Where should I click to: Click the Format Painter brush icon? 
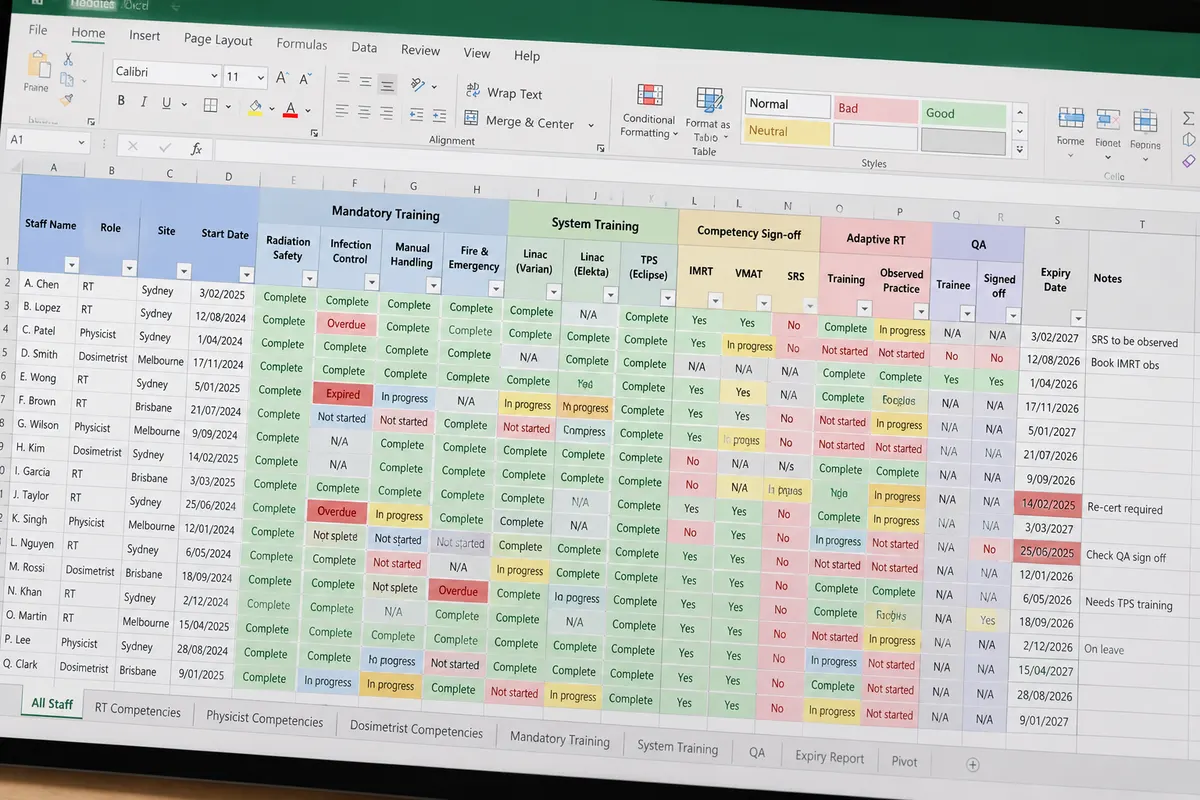pos(67,99)
